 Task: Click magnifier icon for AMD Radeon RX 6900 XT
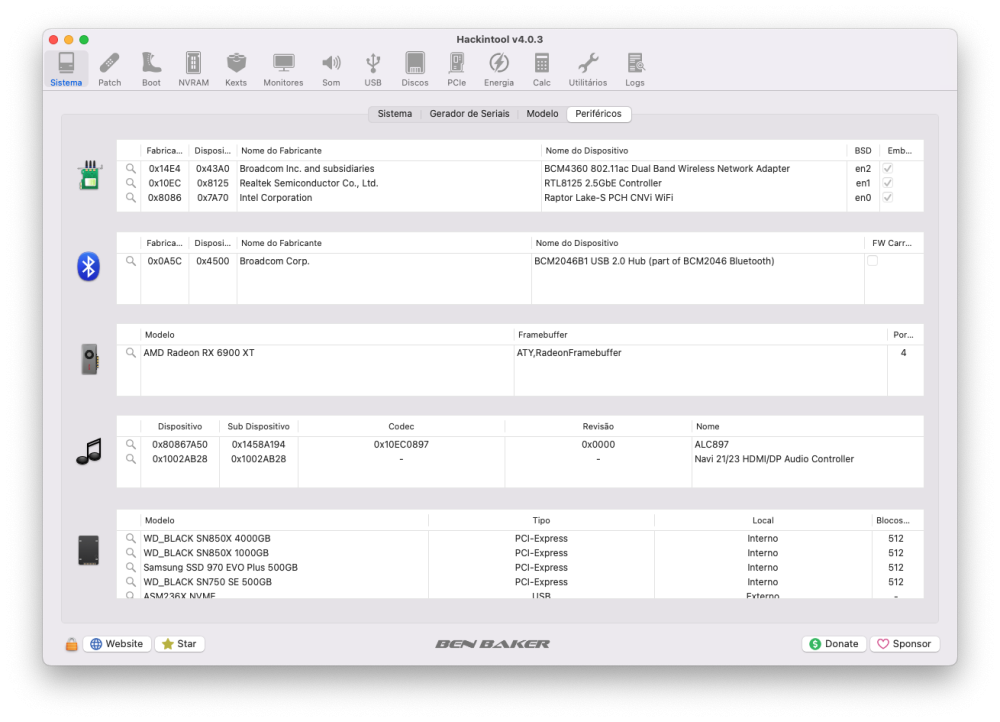[x=131, y=353]
